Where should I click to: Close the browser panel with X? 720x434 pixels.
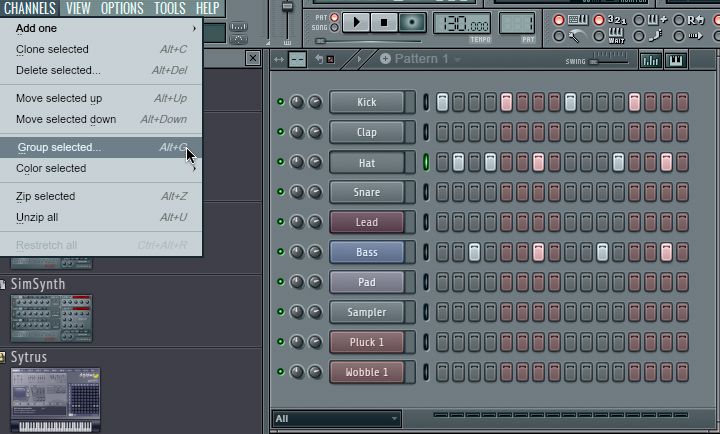click(x=253, y=58)
